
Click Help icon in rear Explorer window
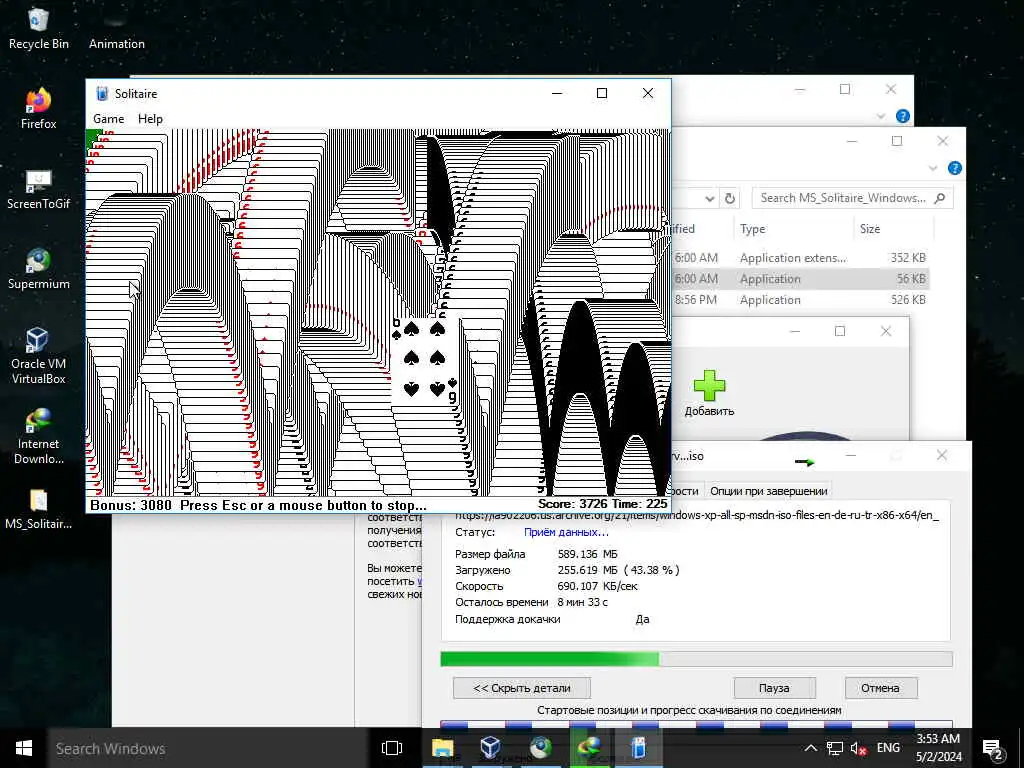click(903, 116)
